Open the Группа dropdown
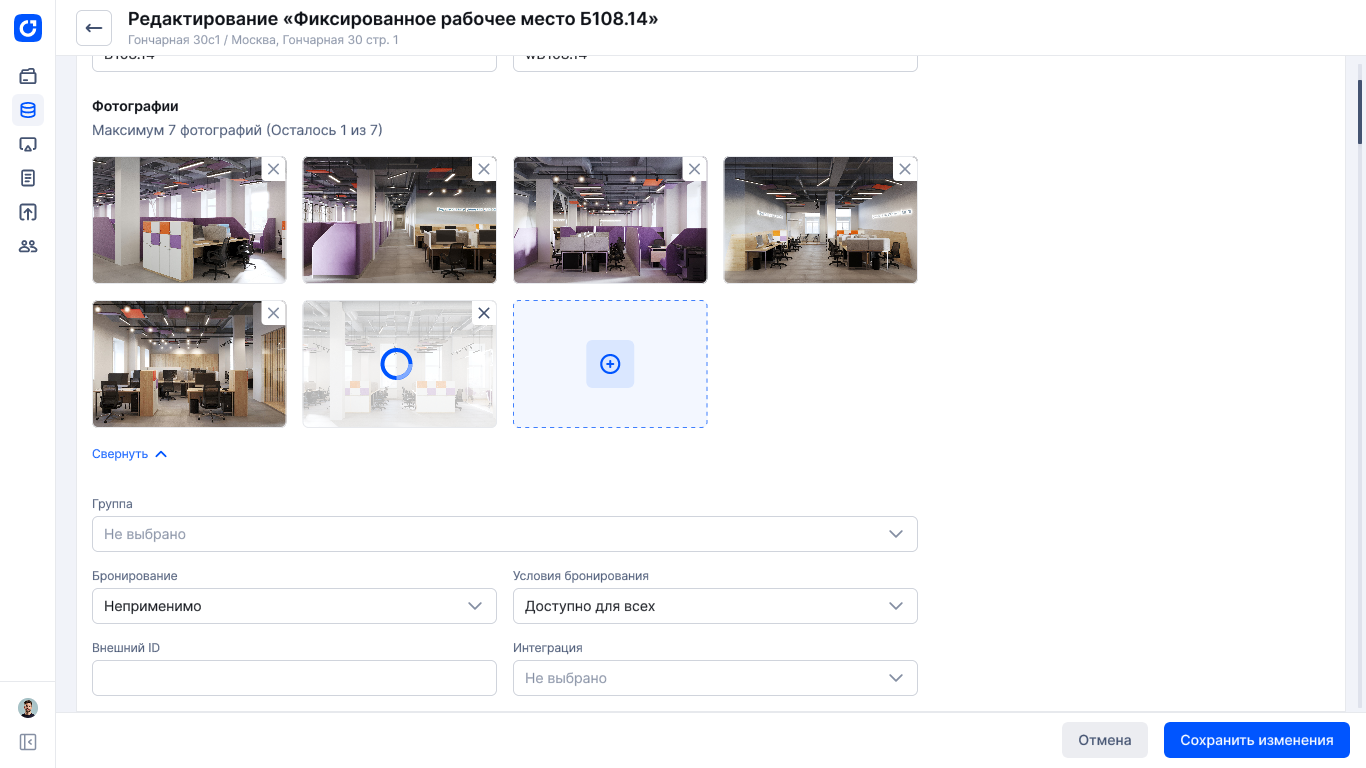Screen dimensions: 1366x768 pos(504,534)
